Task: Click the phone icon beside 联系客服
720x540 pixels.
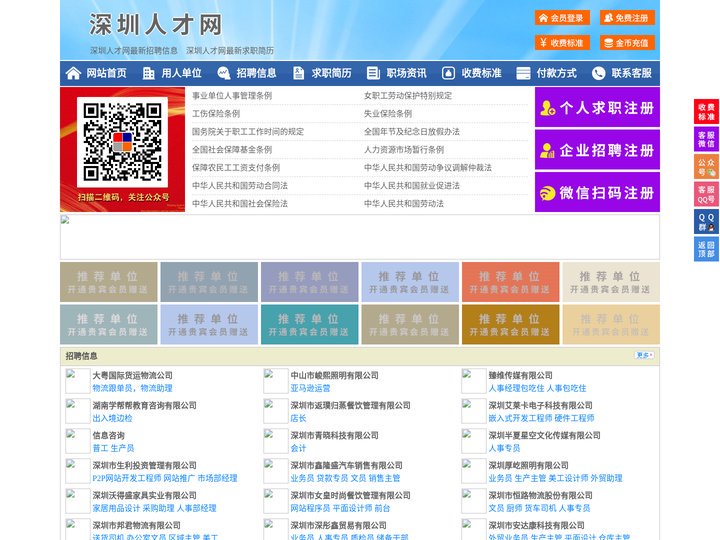Action: coord(598,73)
